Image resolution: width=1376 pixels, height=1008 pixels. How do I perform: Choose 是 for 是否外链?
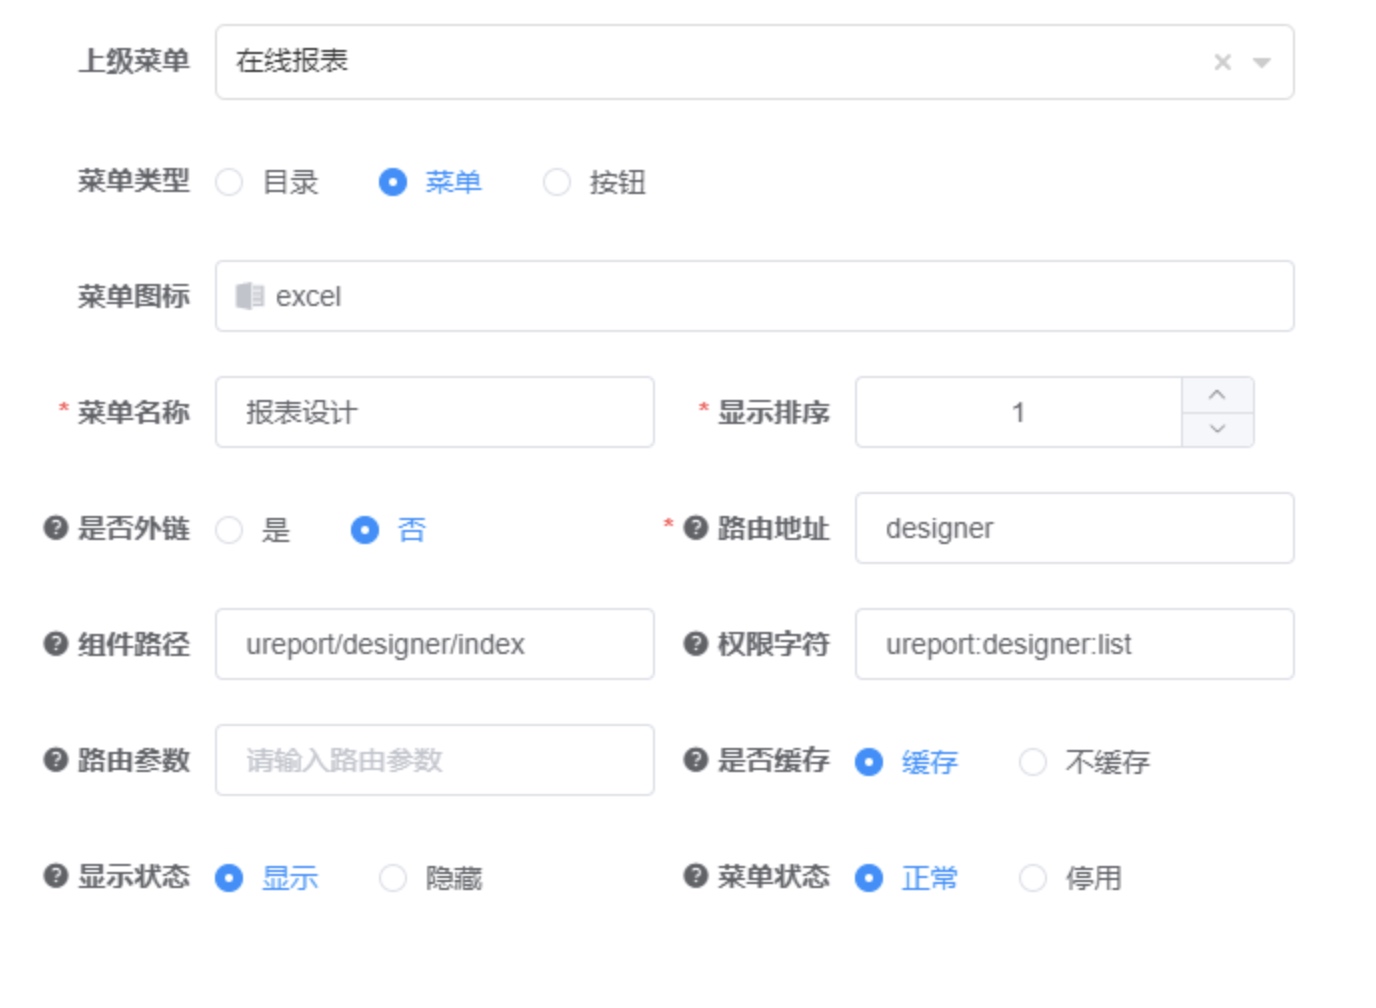(x=229, y=529)
